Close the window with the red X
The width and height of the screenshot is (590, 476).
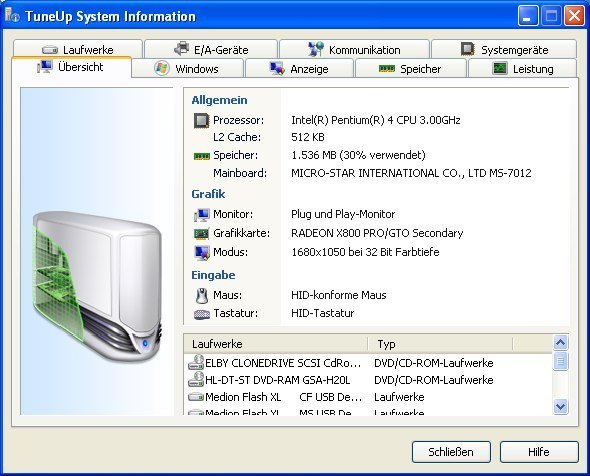(575, 15)
